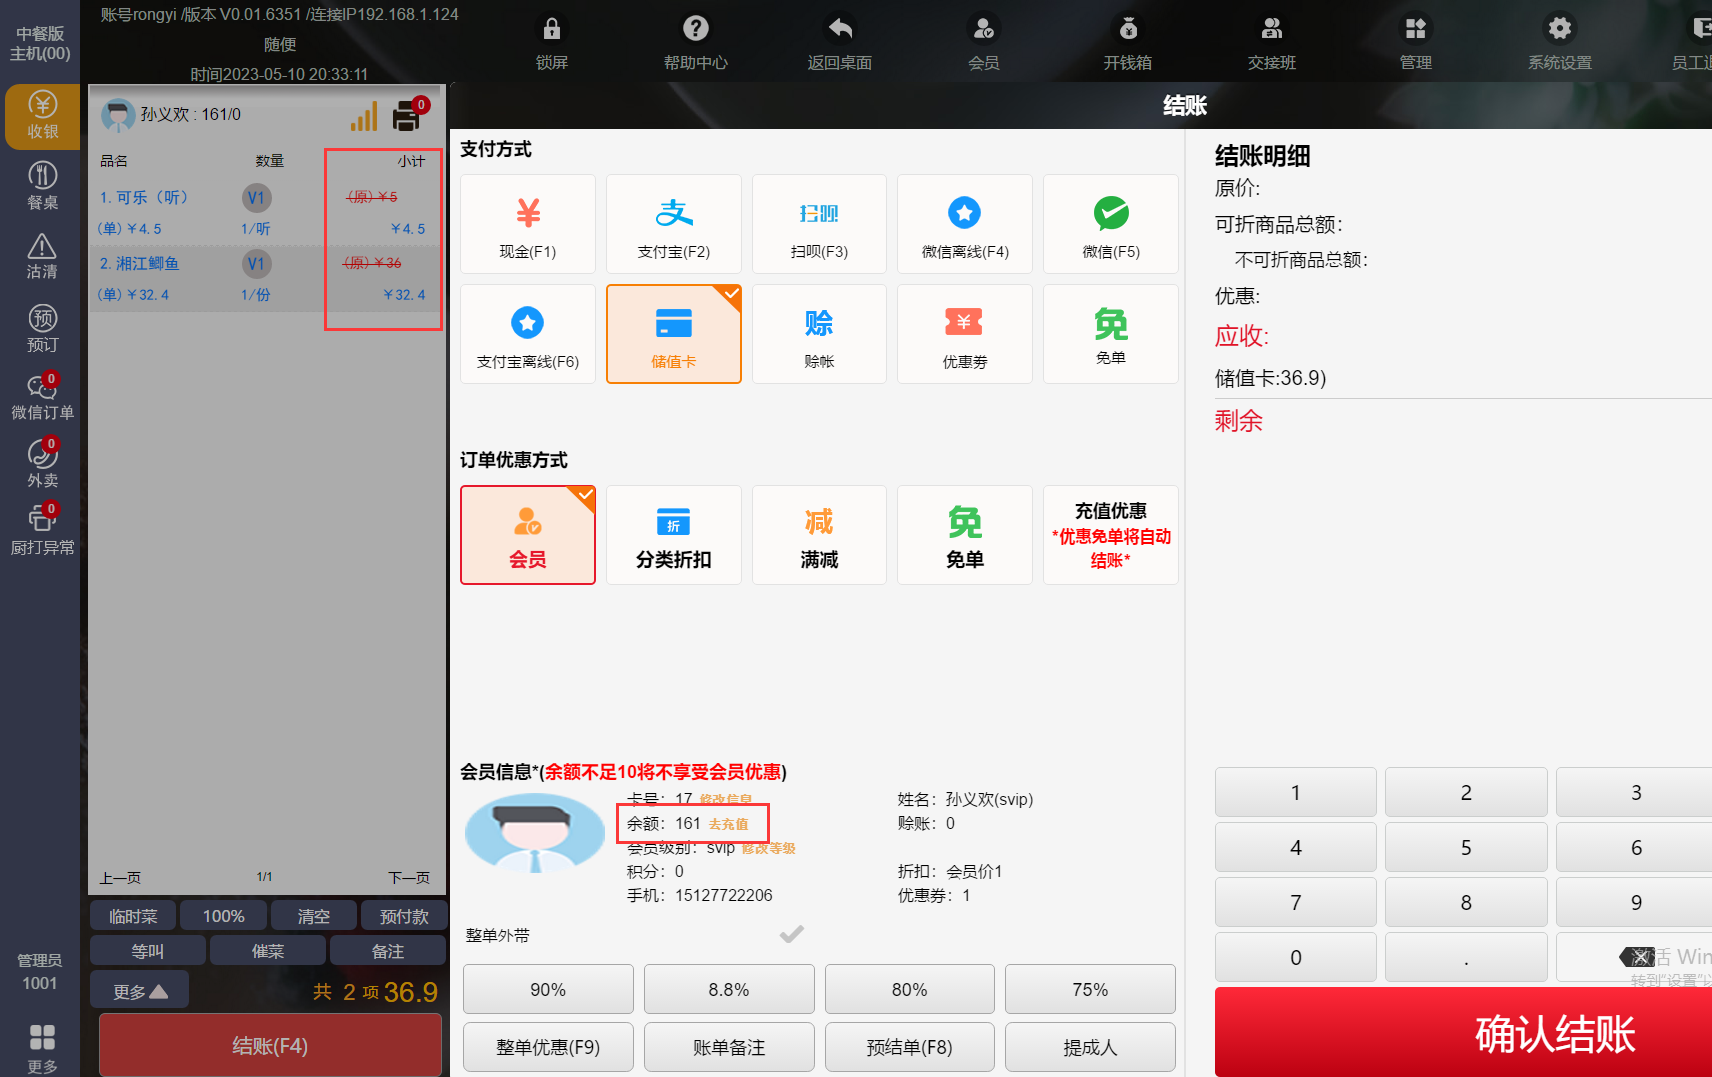Open the WeChat orders sidebar item
1712x1077 pixels.
coord(42,396)
